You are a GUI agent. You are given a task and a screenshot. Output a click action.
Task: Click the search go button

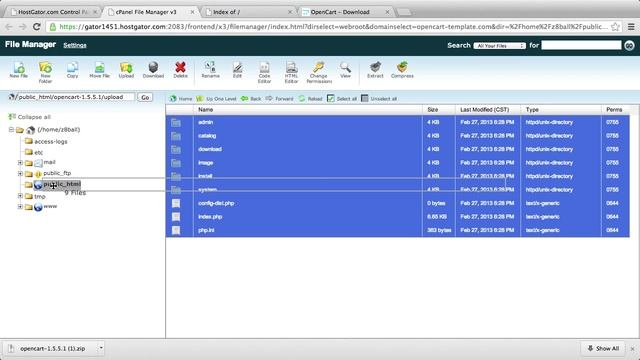point(629,45)
